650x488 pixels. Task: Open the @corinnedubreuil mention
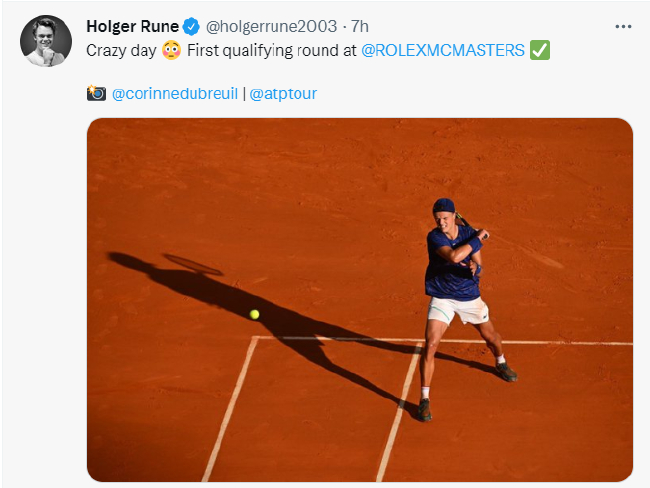175,94
